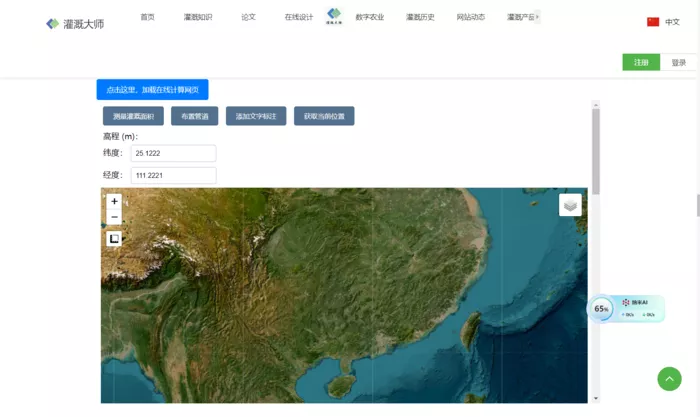
Task: Open the 首页 menu item
Action: 147,17
